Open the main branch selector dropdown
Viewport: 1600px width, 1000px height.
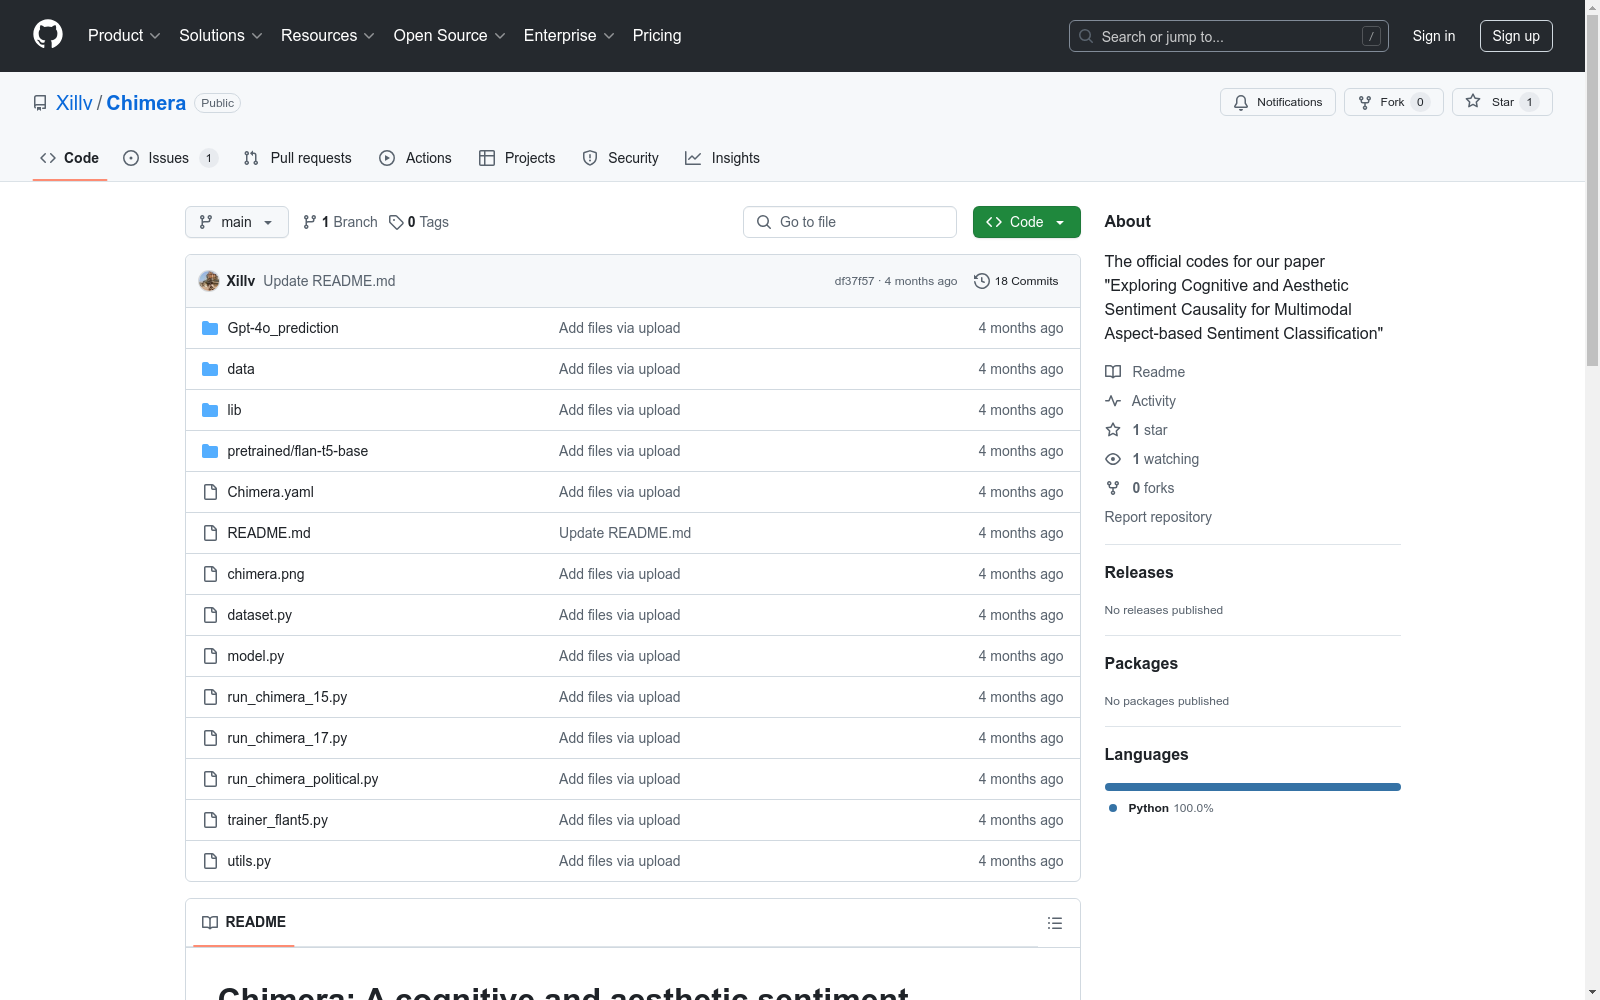pyautogui.click(x=237, y=222)
